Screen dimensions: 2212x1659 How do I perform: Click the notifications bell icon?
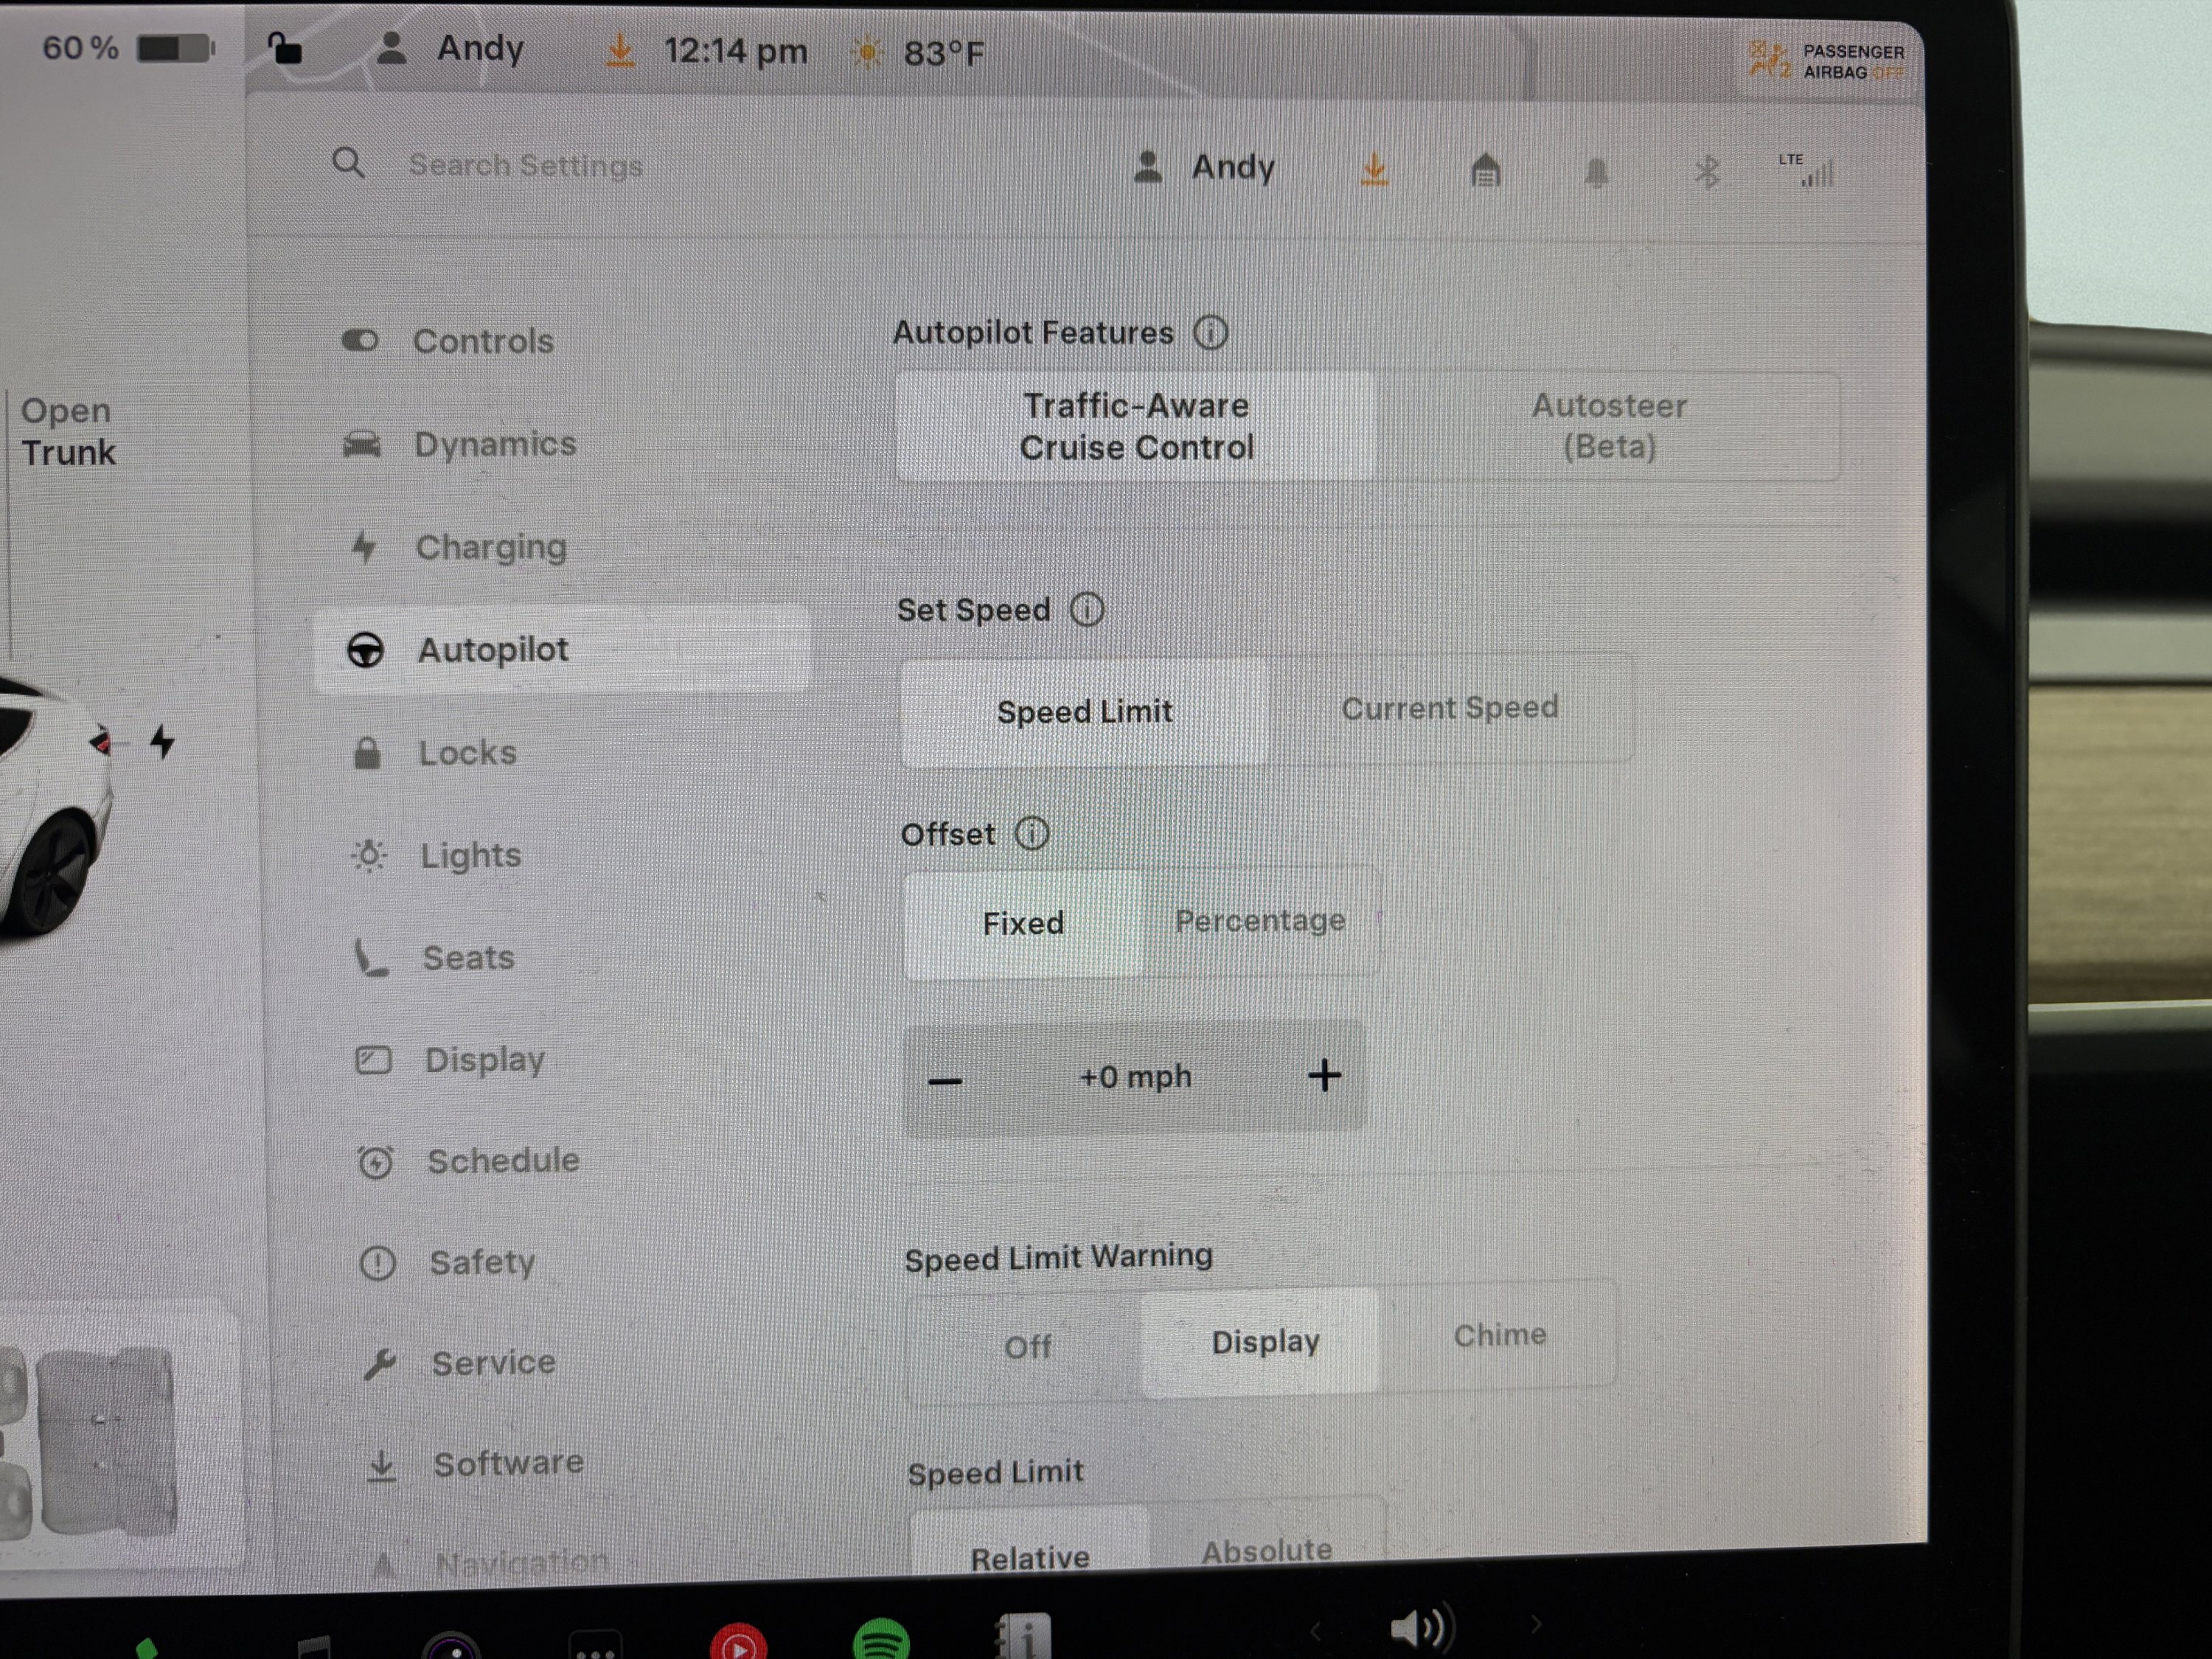[1596, 173]
